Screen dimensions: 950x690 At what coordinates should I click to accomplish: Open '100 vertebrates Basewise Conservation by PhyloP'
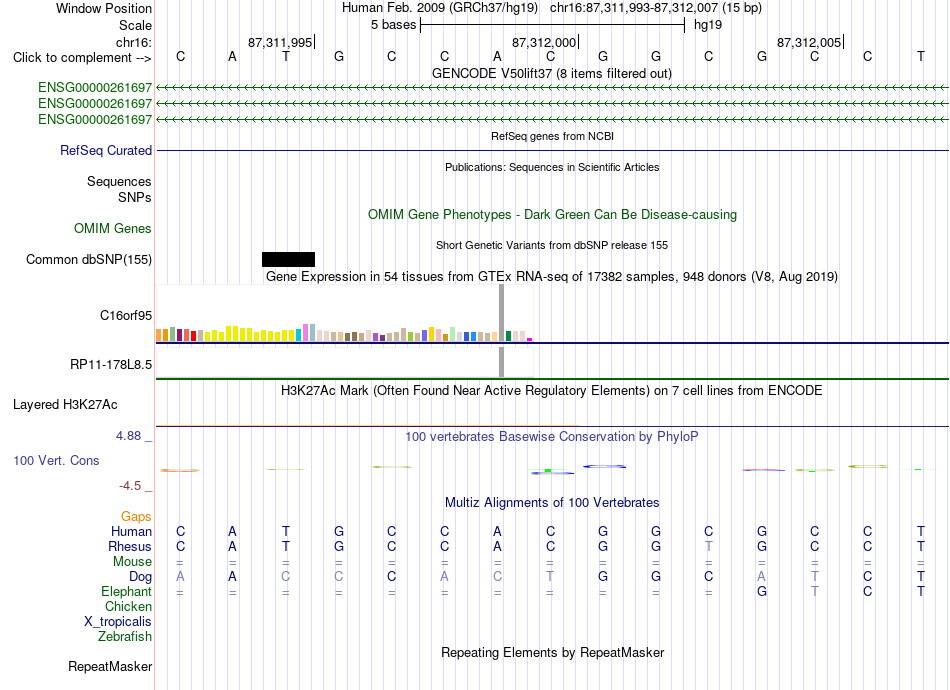[551, 437]
